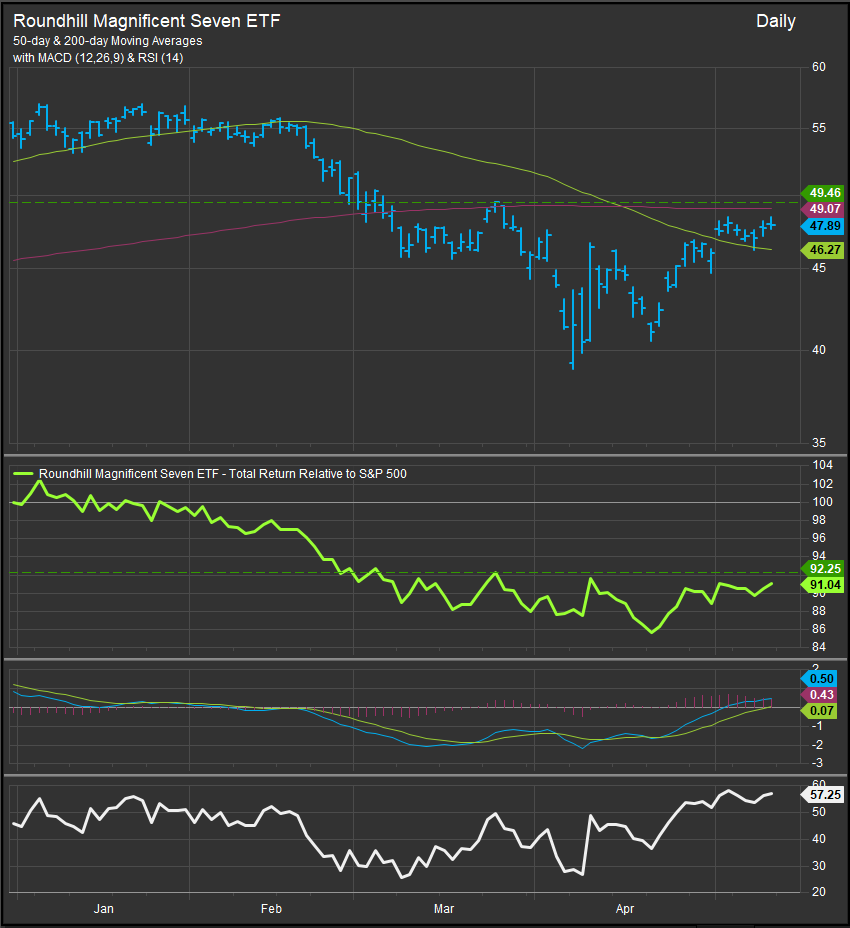Viewport: 850px width, 928px height.
Task: Click the blue 0.50 MACD value tag
Action: point(819,679)
